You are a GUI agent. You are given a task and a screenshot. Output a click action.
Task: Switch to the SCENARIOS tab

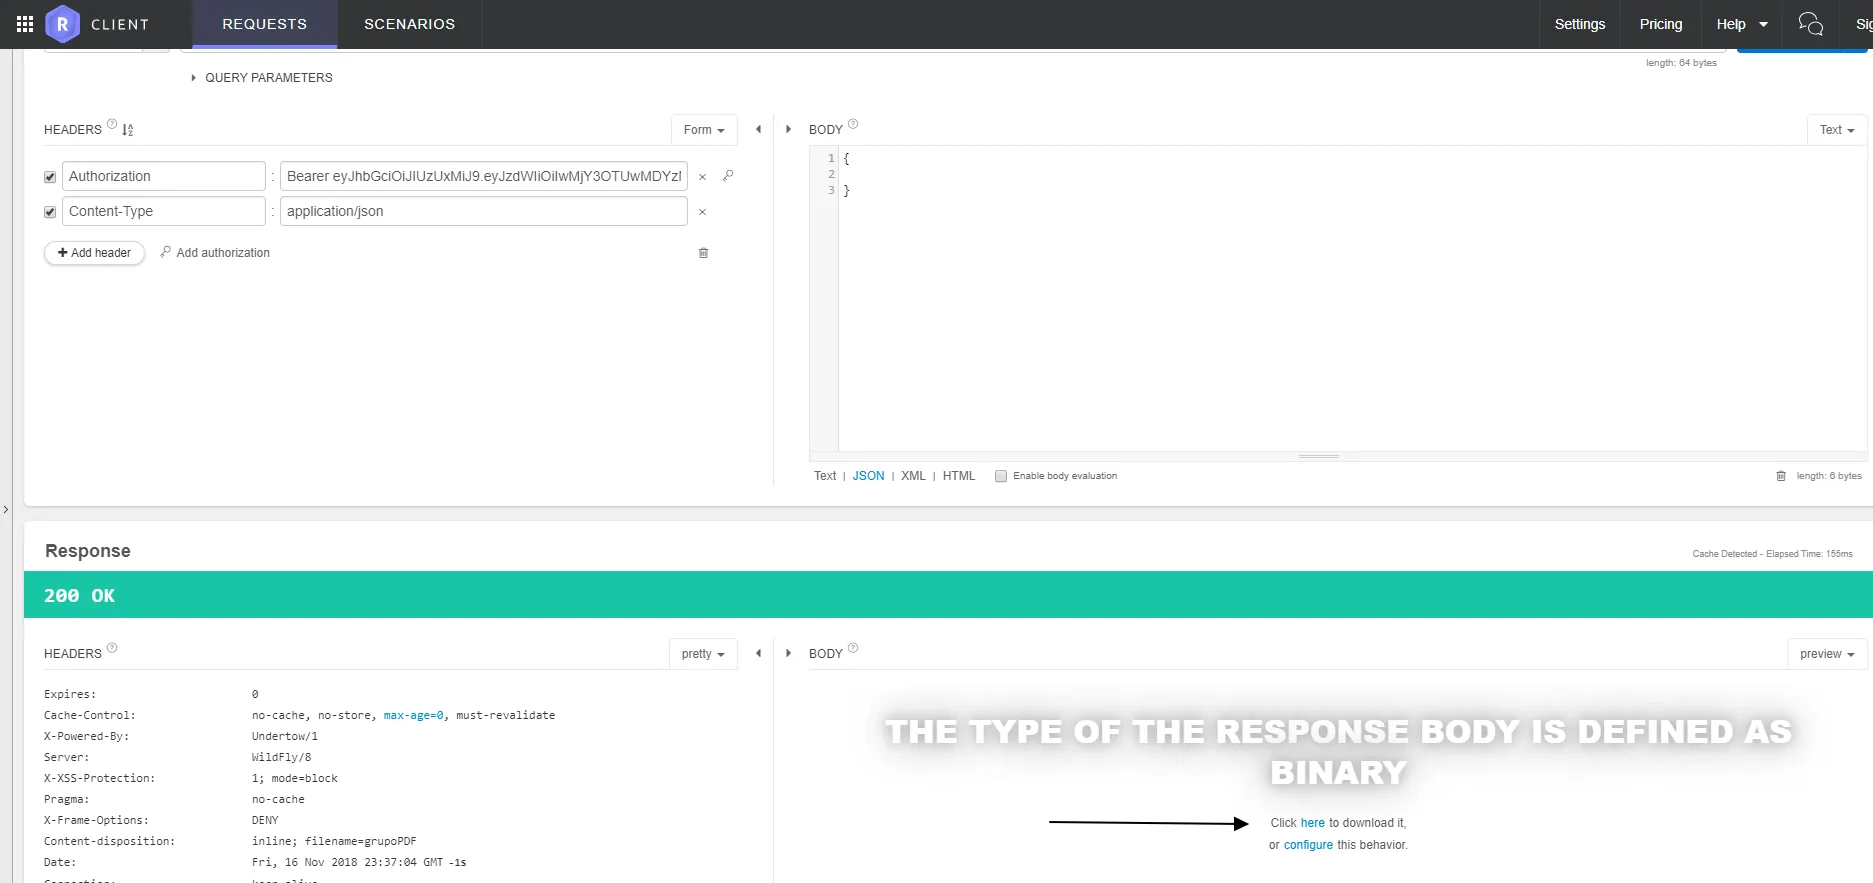(410, 24)
